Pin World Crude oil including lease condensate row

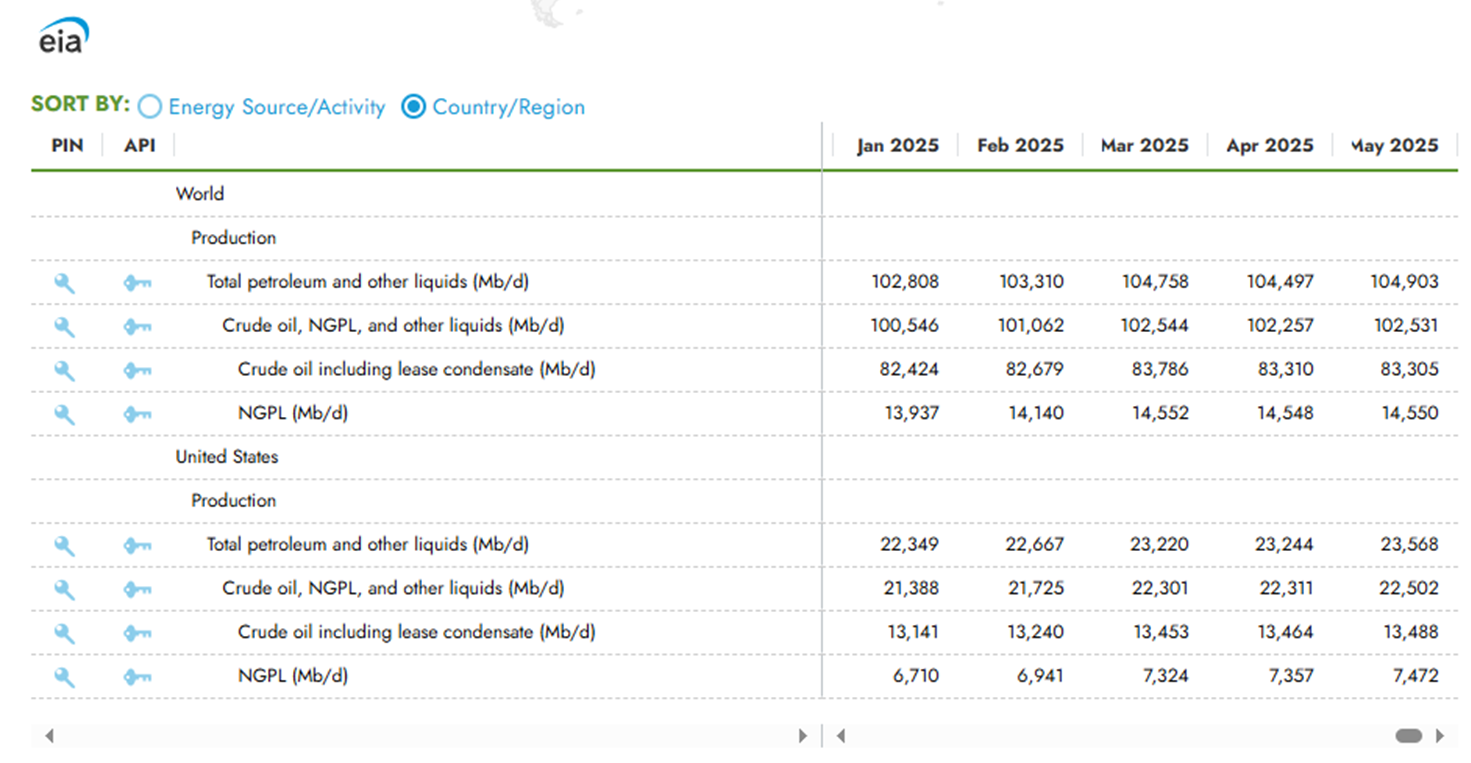64,371
